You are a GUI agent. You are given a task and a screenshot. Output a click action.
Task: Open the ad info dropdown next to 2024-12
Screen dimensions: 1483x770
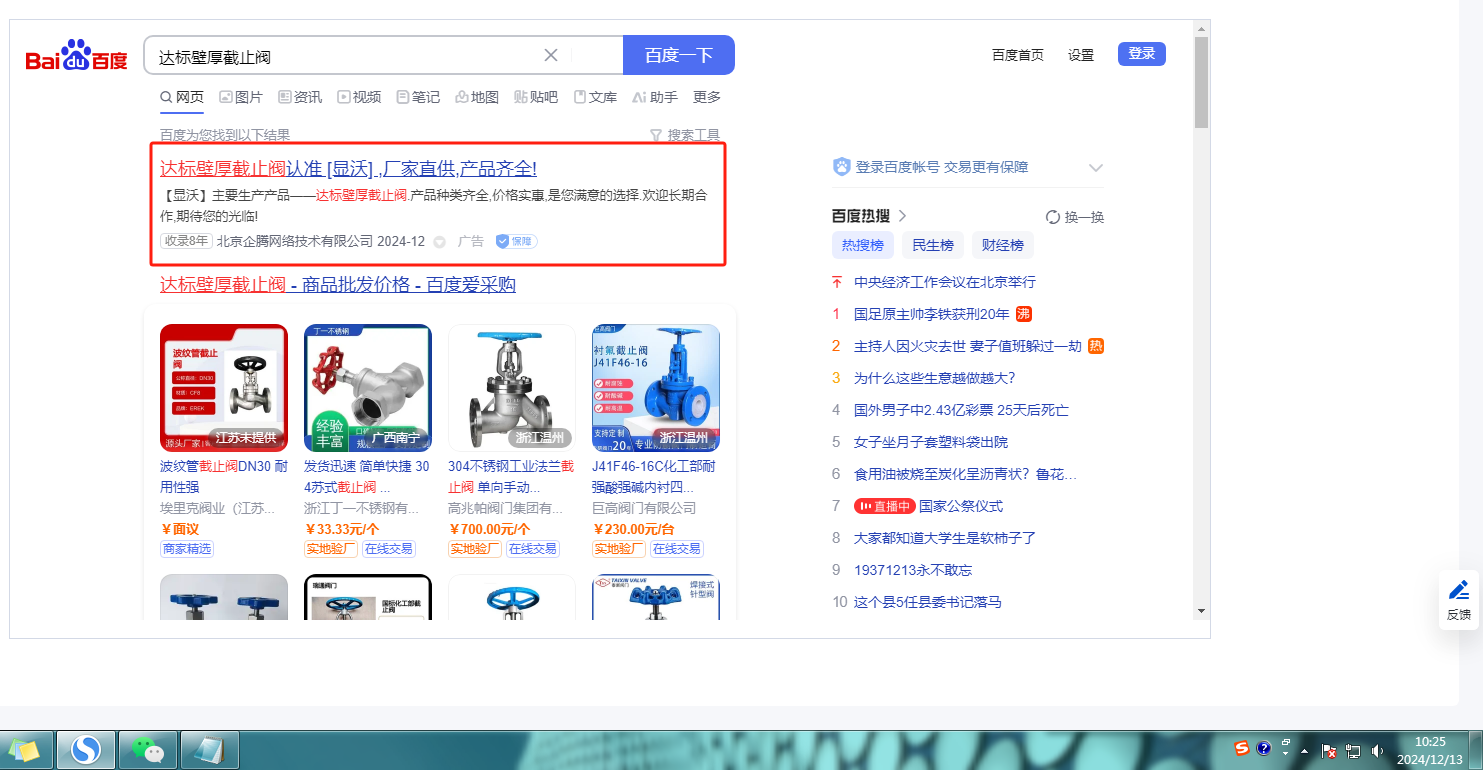coord(439,242)
